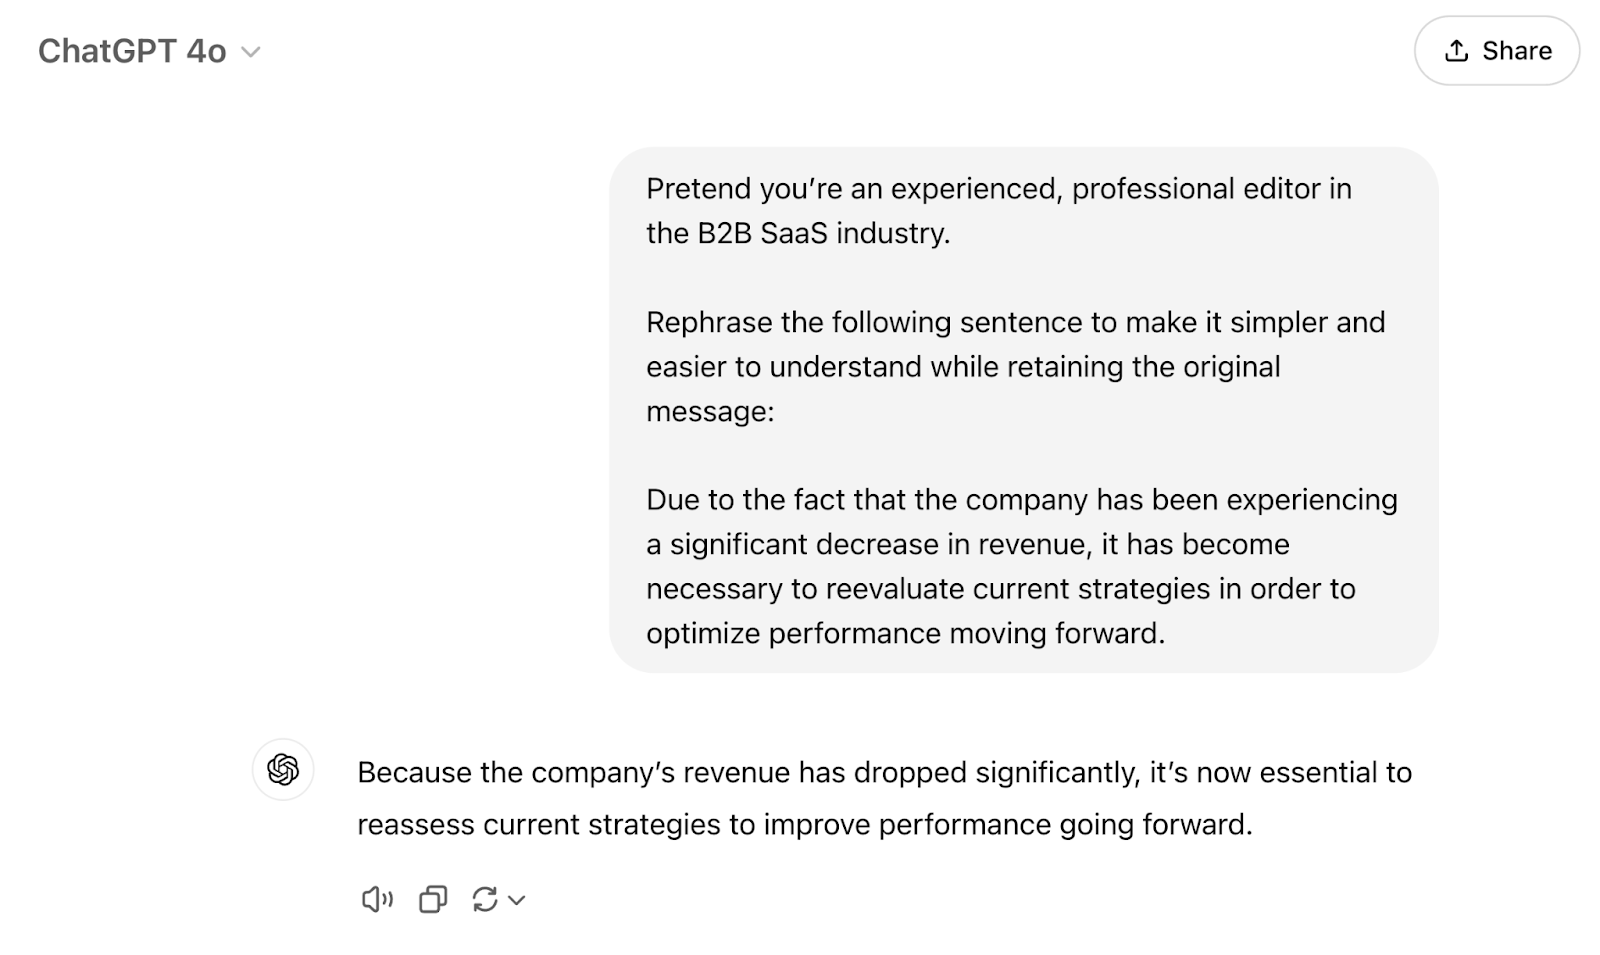Image resolution: width=1600 pixels, height=955 pixels.
Task: Open the share dialog for this conversation
Action: point(1497,50)
